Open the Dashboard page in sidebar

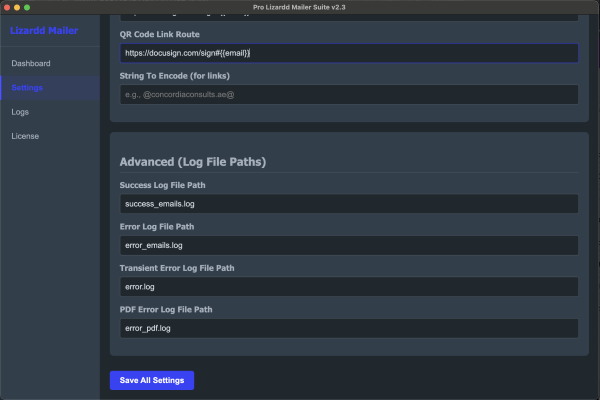(31, 64)
